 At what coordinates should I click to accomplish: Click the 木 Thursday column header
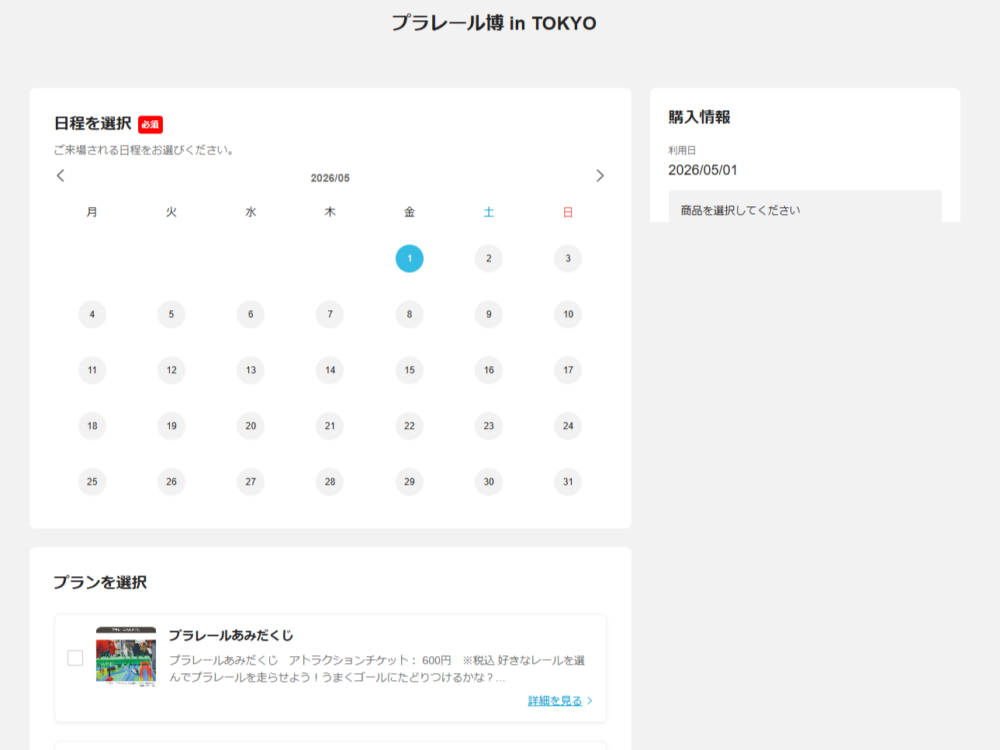[330, 212]
